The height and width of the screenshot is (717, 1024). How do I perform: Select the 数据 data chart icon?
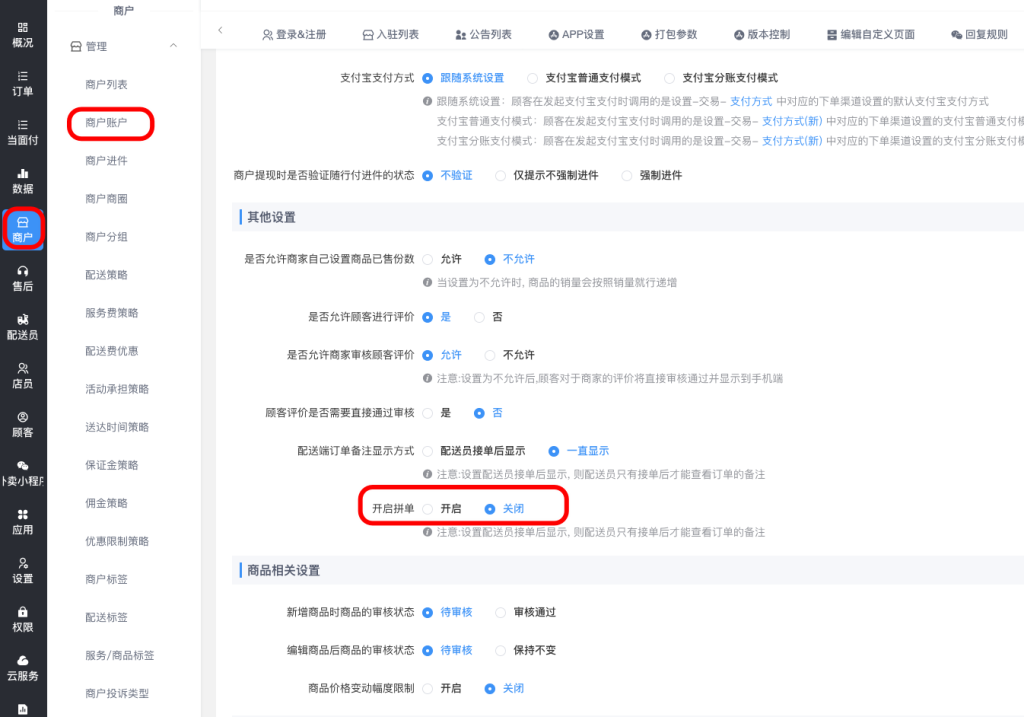click(22, 174)
